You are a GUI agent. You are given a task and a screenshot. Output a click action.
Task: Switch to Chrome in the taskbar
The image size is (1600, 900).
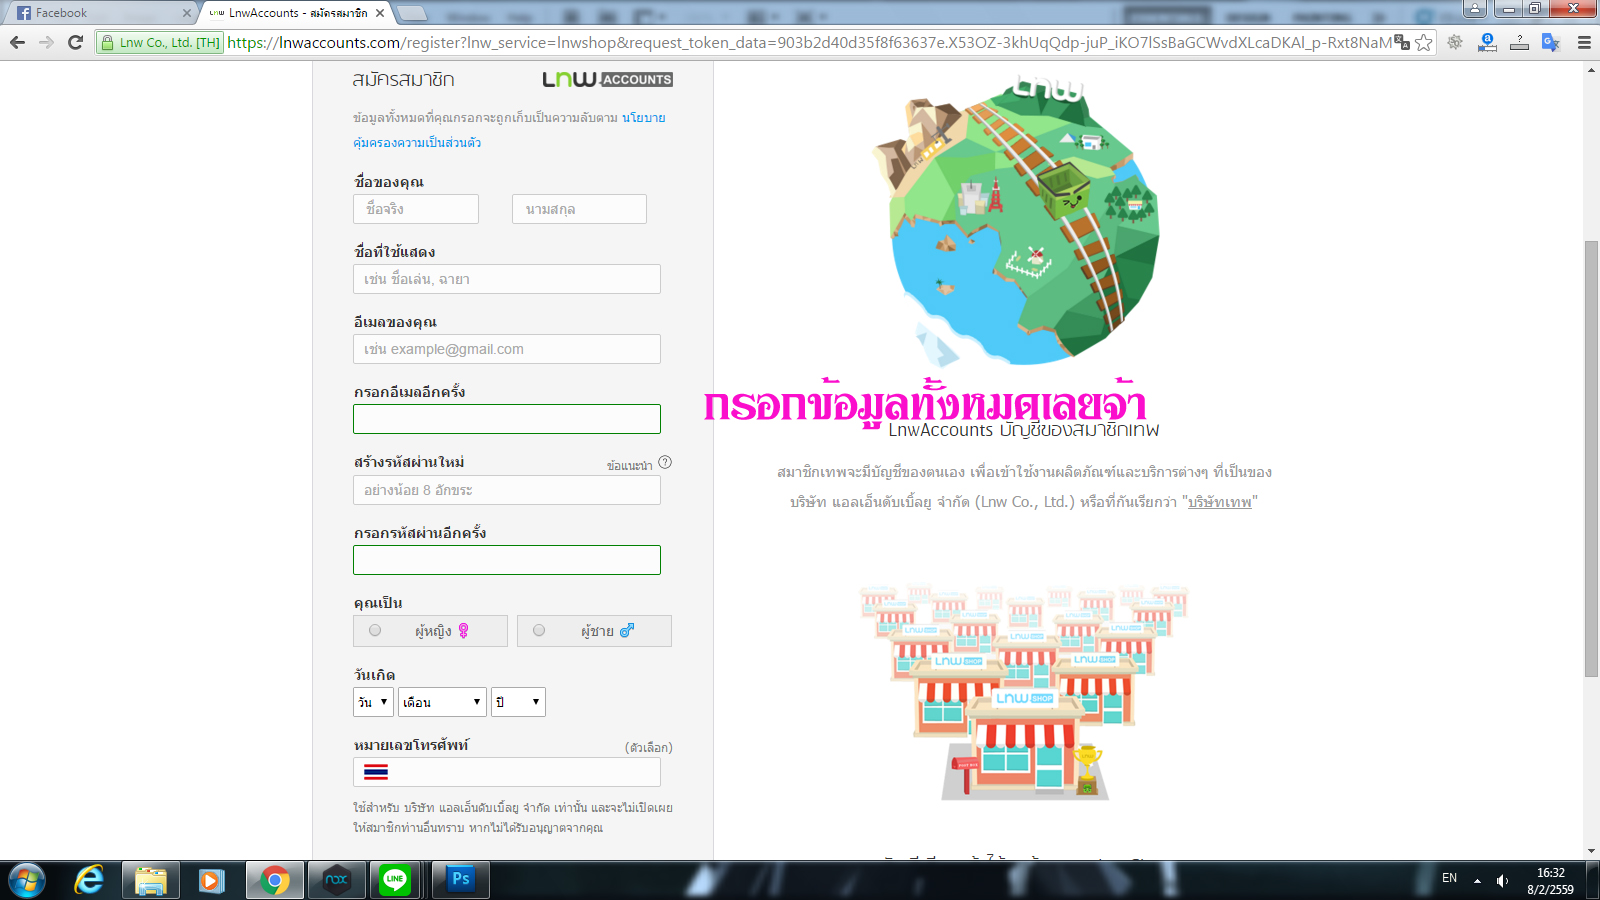274,880
